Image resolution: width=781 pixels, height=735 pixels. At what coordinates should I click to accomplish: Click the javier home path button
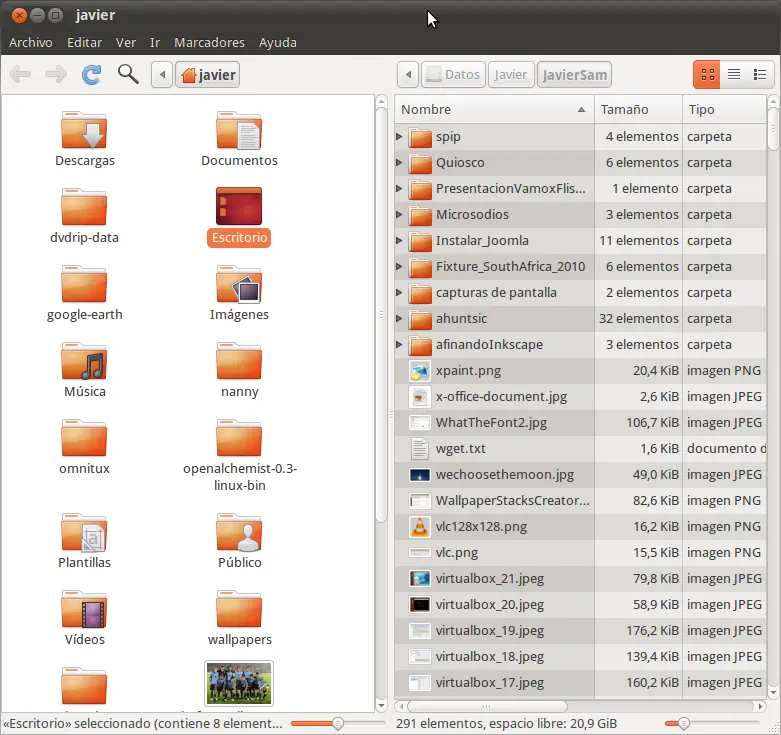(x=208, y=75)
